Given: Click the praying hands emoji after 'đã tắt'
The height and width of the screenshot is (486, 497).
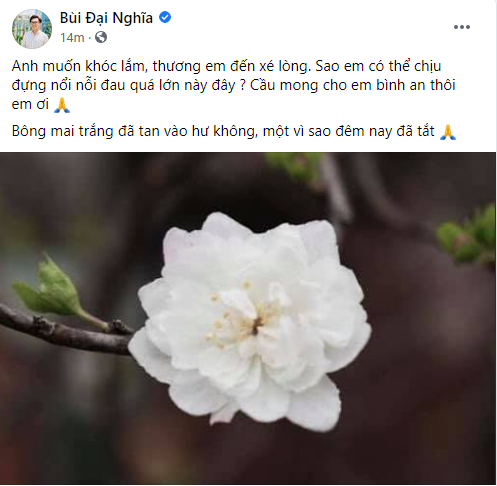Looking at the screenshot, I should tap(448, 132).
